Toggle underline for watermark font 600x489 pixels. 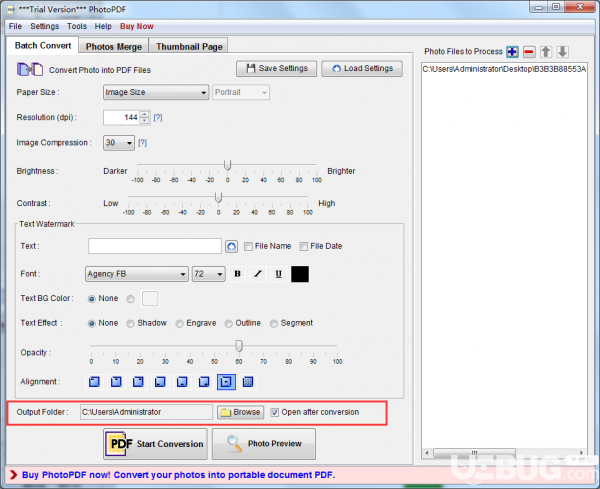pos(279,274)
